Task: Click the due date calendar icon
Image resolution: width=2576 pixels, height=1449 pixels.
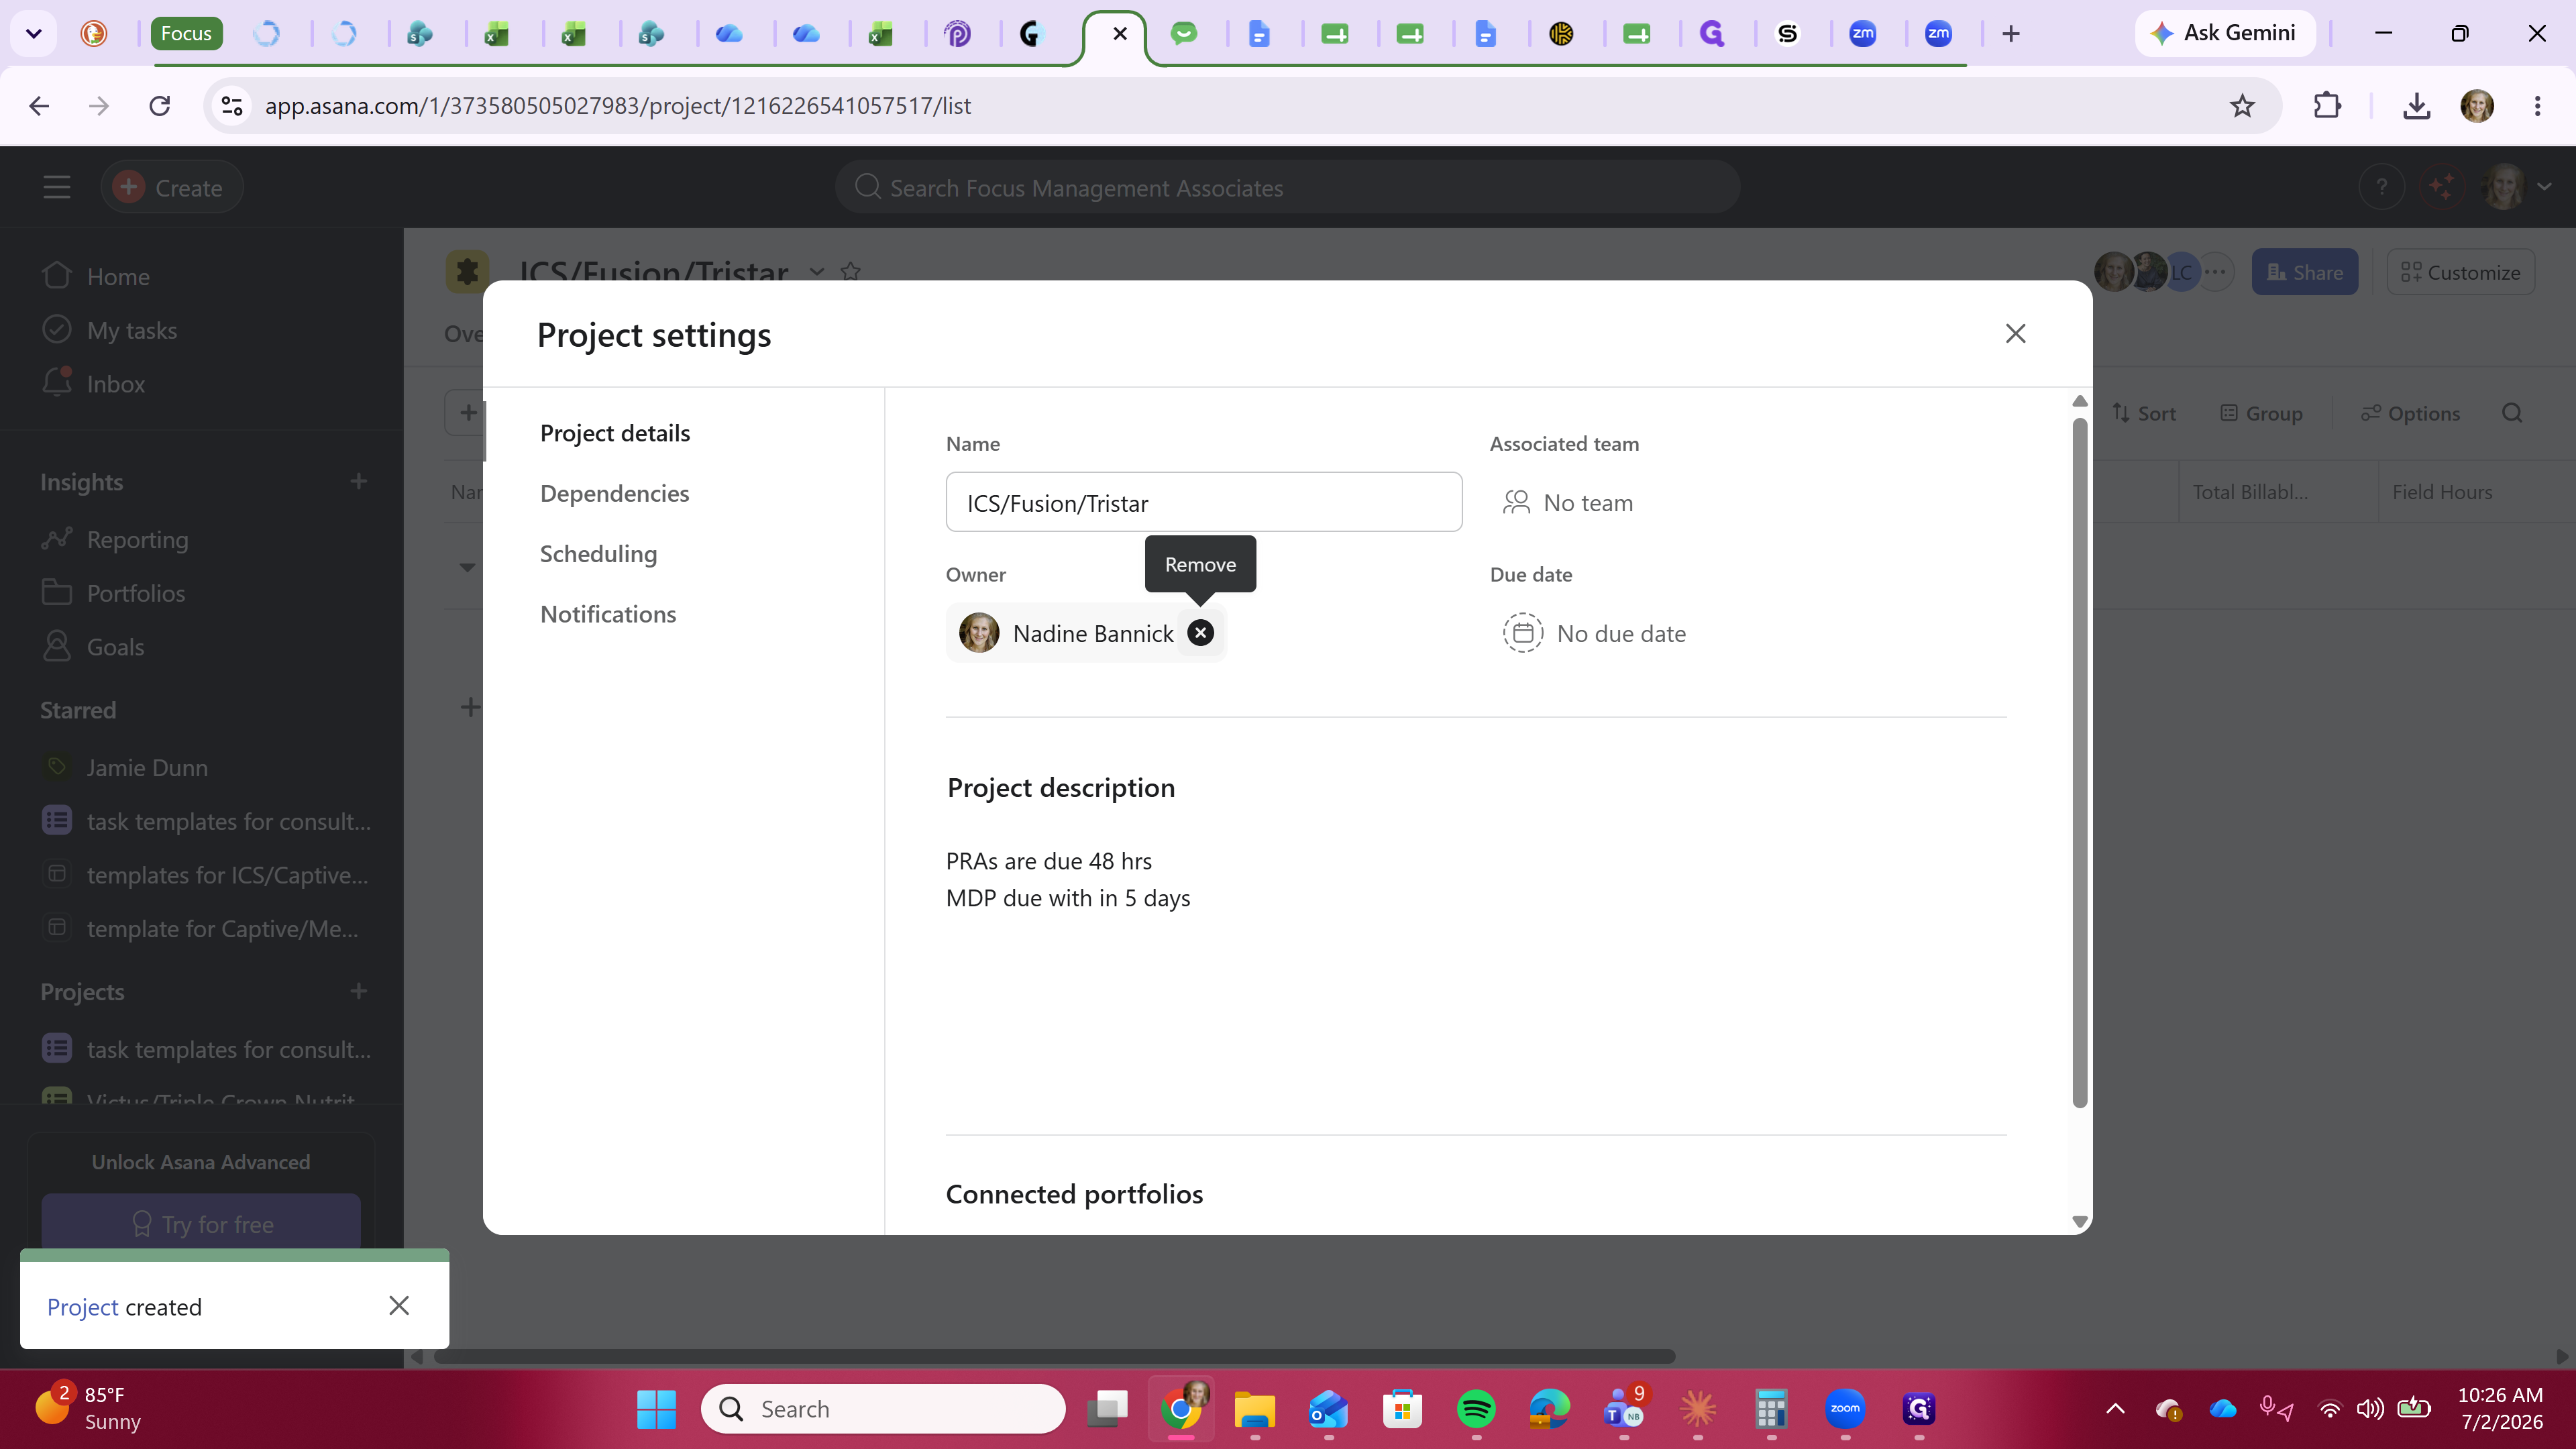Action: click(1522, 633)
